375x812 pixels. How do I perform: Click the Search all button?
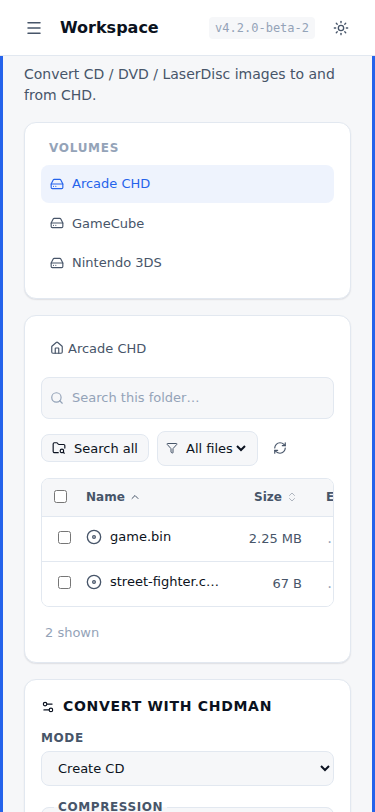[95, 448]
